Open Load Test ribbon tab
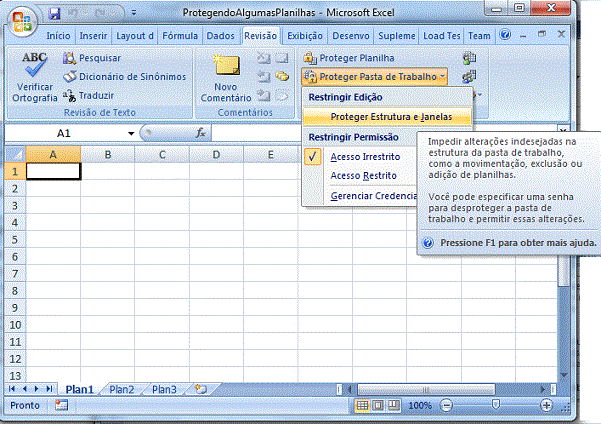This screenshot has height=424, width=601. [x=442, y=36]
